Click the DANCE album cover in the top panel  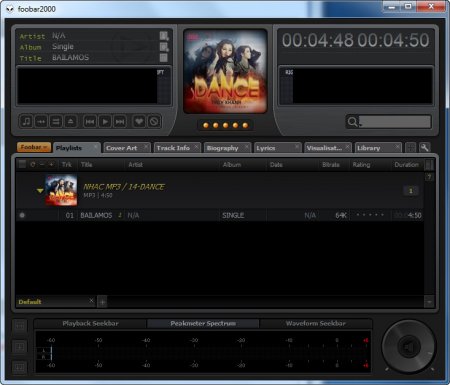pos(225,71)
